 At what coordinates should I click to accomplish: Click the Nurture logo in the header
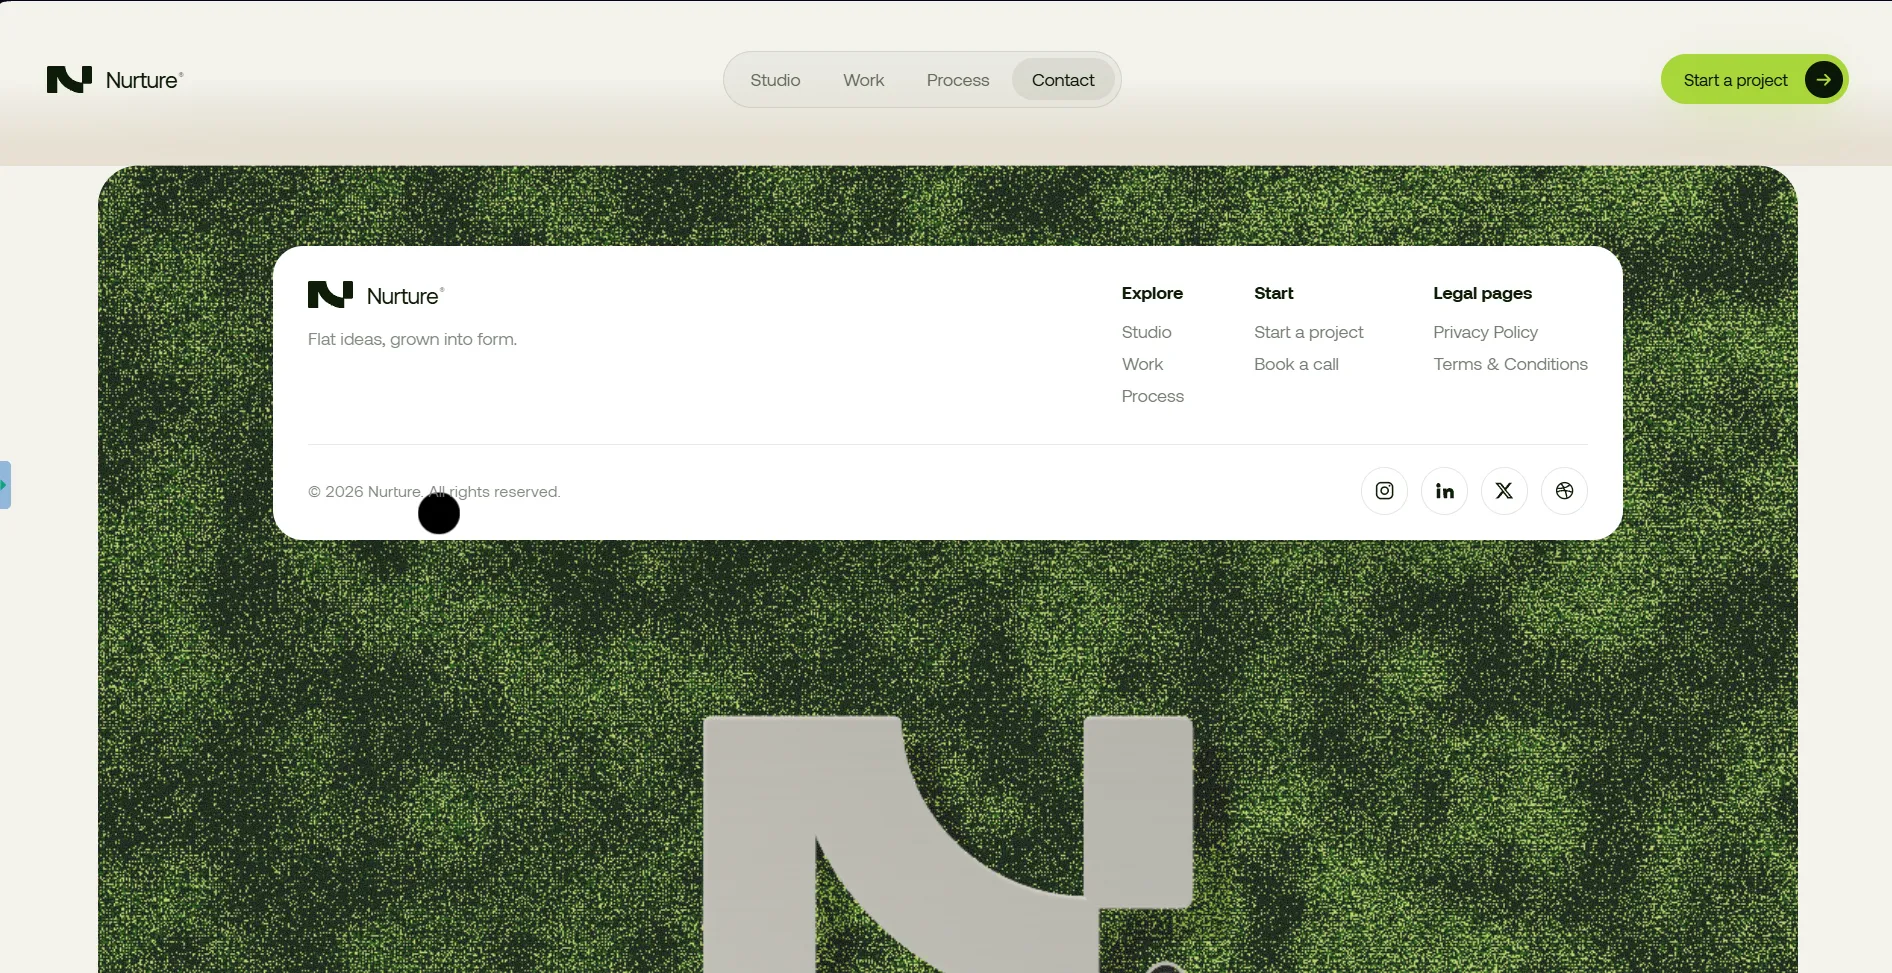pos(115,80)
